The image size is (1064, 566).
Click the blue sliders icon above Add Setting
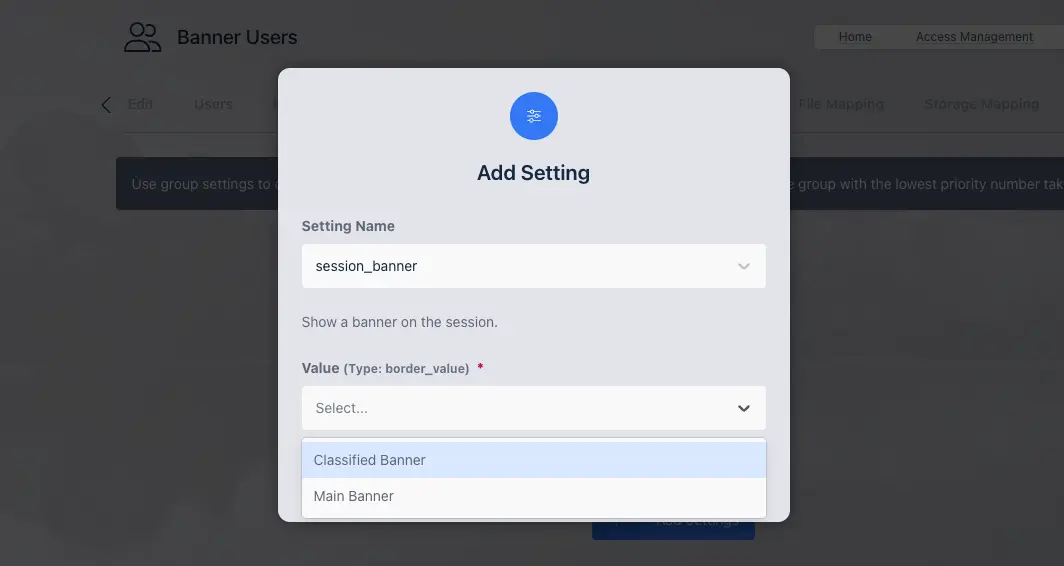(x=533, y=116)
